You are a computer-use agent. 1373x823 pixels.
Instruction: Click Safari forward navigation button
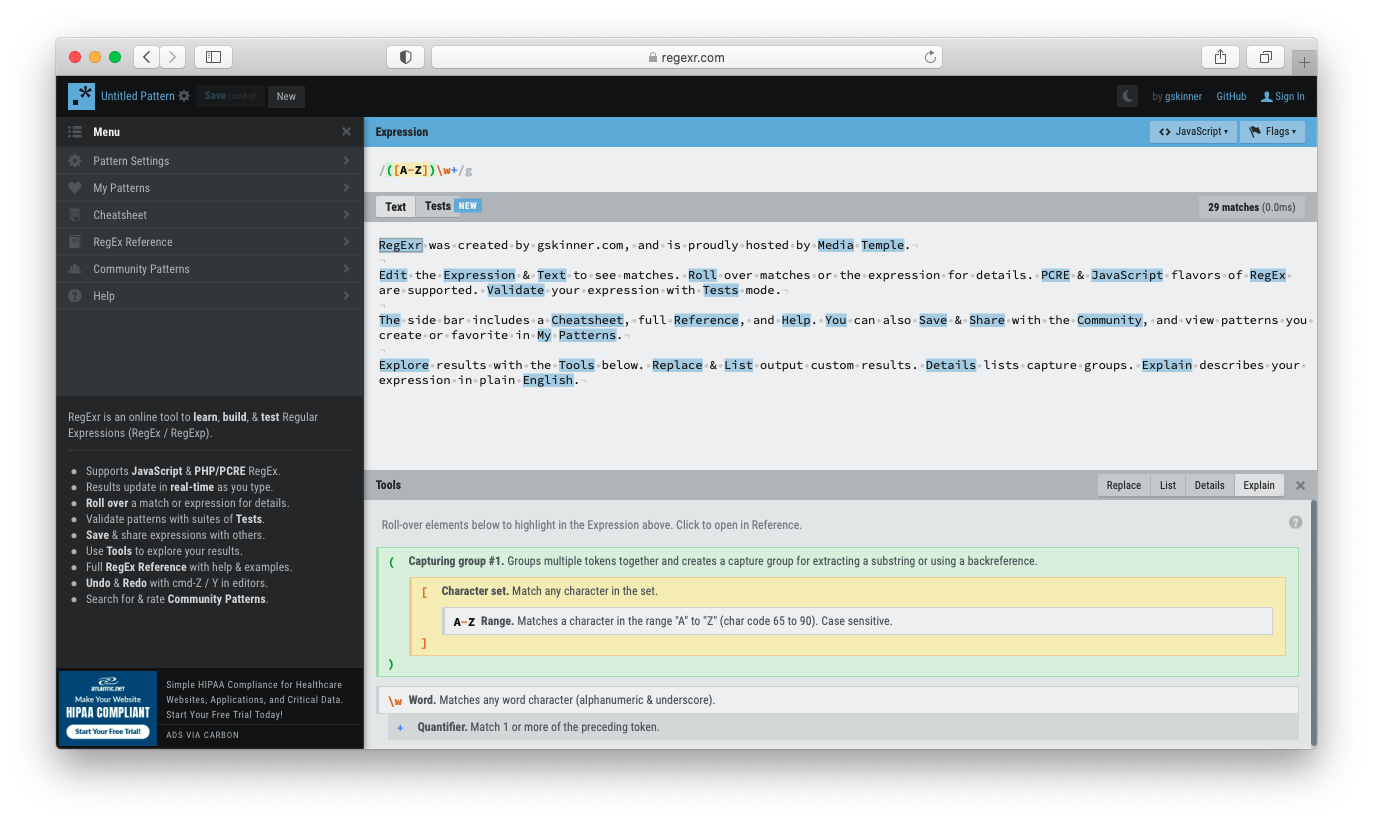173,57
